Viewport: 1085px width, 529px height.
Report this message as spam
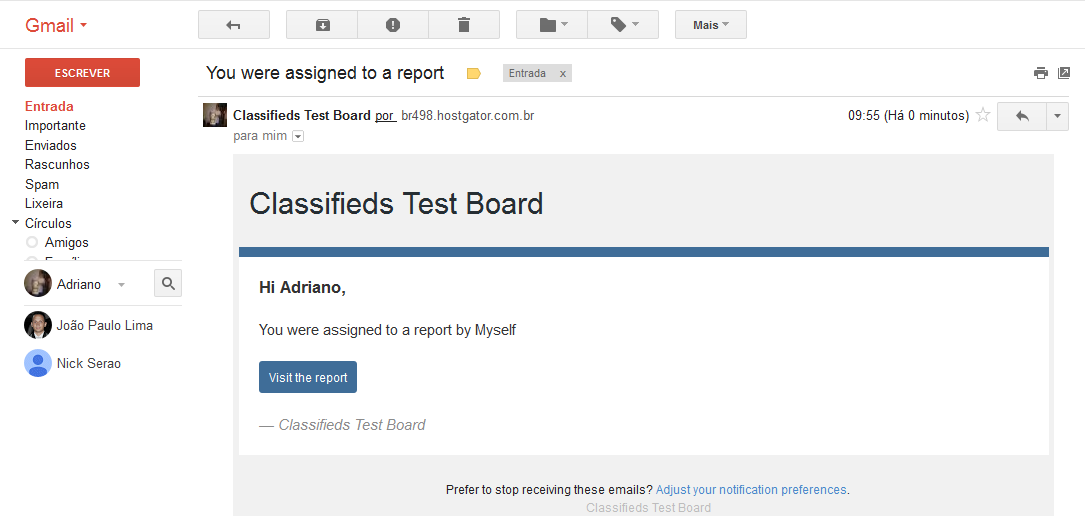(x=393, y=25)
